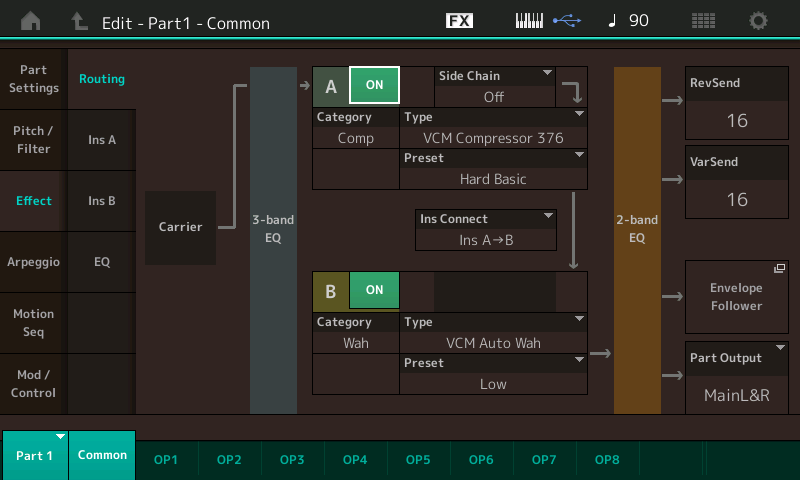This screenshot has height=480, width=800.
Task: Open the Part Output dropdown
Action: coord(737,377)
